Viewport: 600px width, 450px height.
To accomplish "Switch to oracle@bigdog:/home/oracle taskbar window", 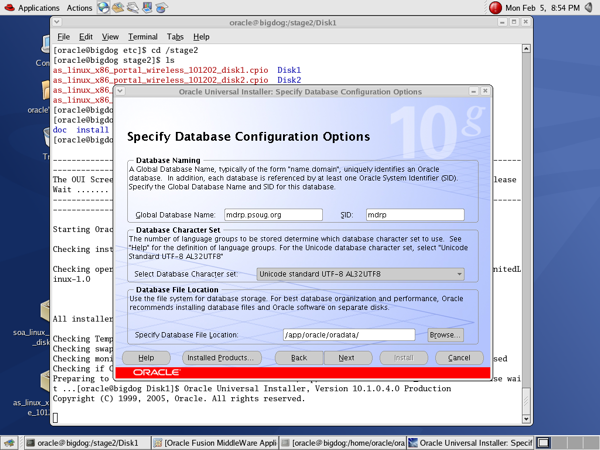I will (342, 443).
